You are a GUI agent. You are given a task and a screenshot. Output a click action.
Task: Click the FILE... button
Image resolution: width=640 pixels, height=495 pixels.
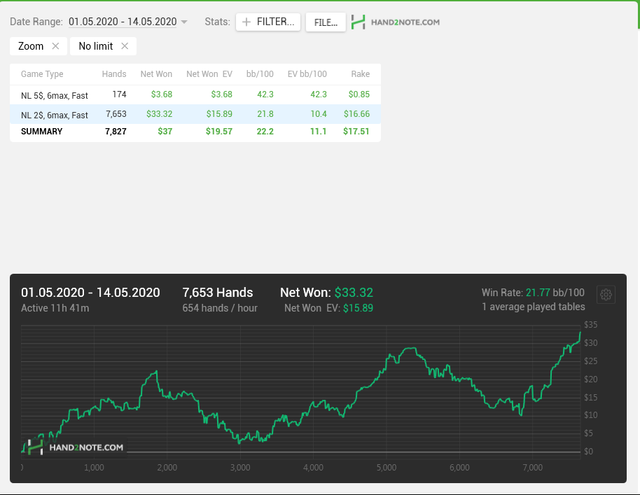coord(325,22)
